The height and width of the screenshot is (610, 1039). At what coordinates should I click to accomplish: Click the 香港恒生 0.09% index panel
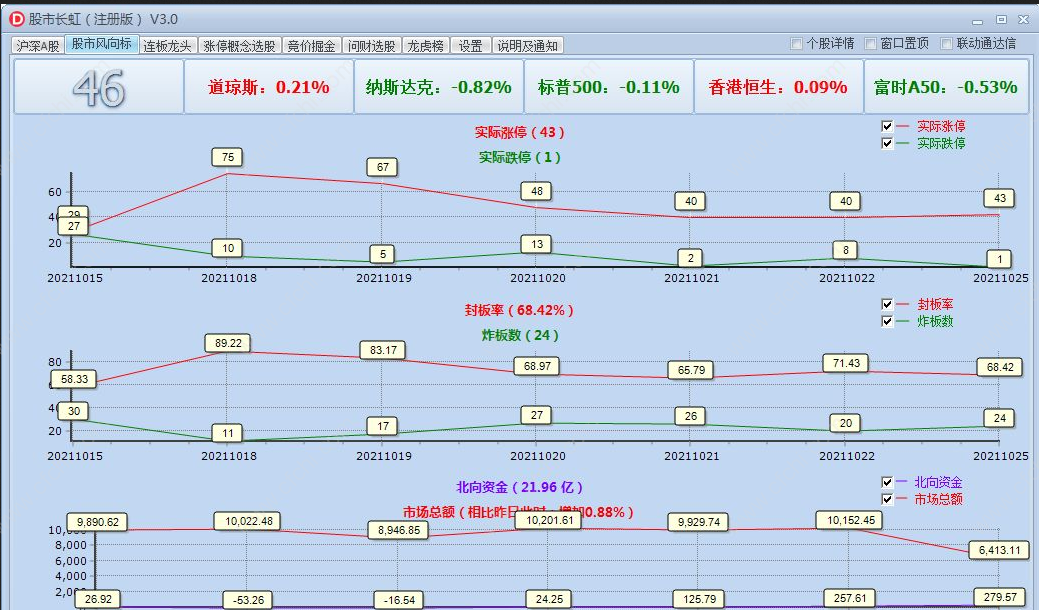[778, 87]
